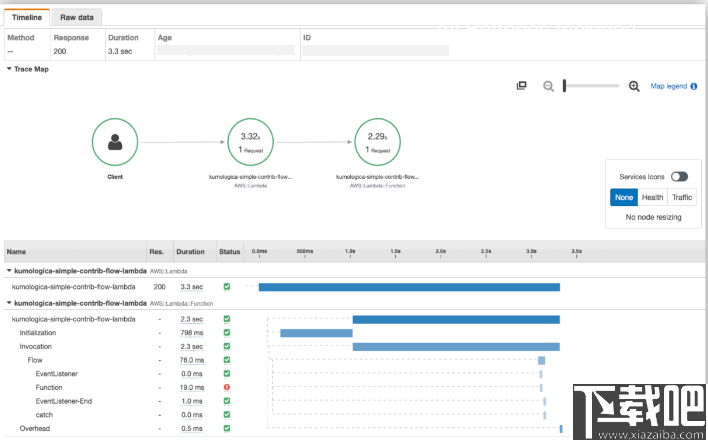Click the 1.0 ms duration value
Screen dimensions: 708x440
pyautogui.click(x=192, y=401)
